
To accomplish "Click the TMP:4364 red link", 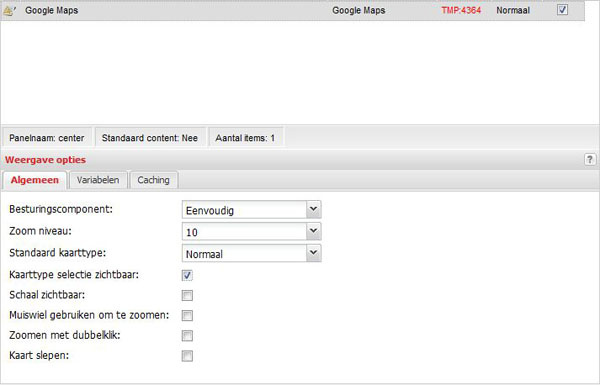I will click(461, 10).
